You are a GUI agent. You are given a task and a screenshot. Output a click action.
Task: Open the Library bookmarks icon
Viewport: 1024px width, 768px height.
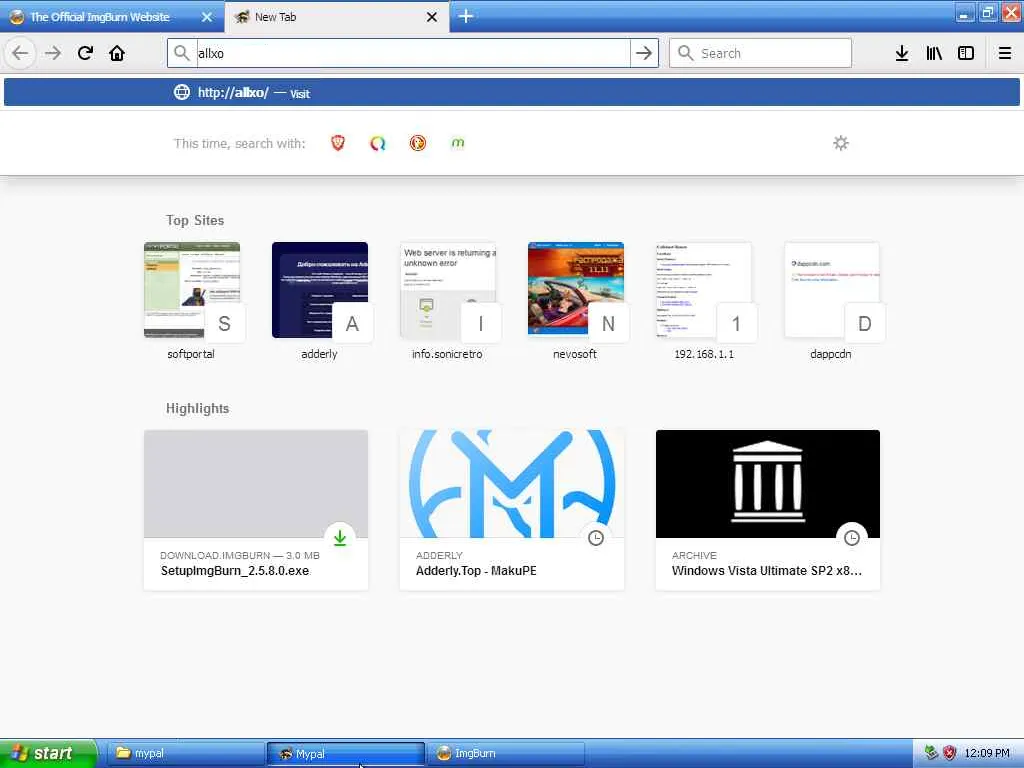coord(934,53)
